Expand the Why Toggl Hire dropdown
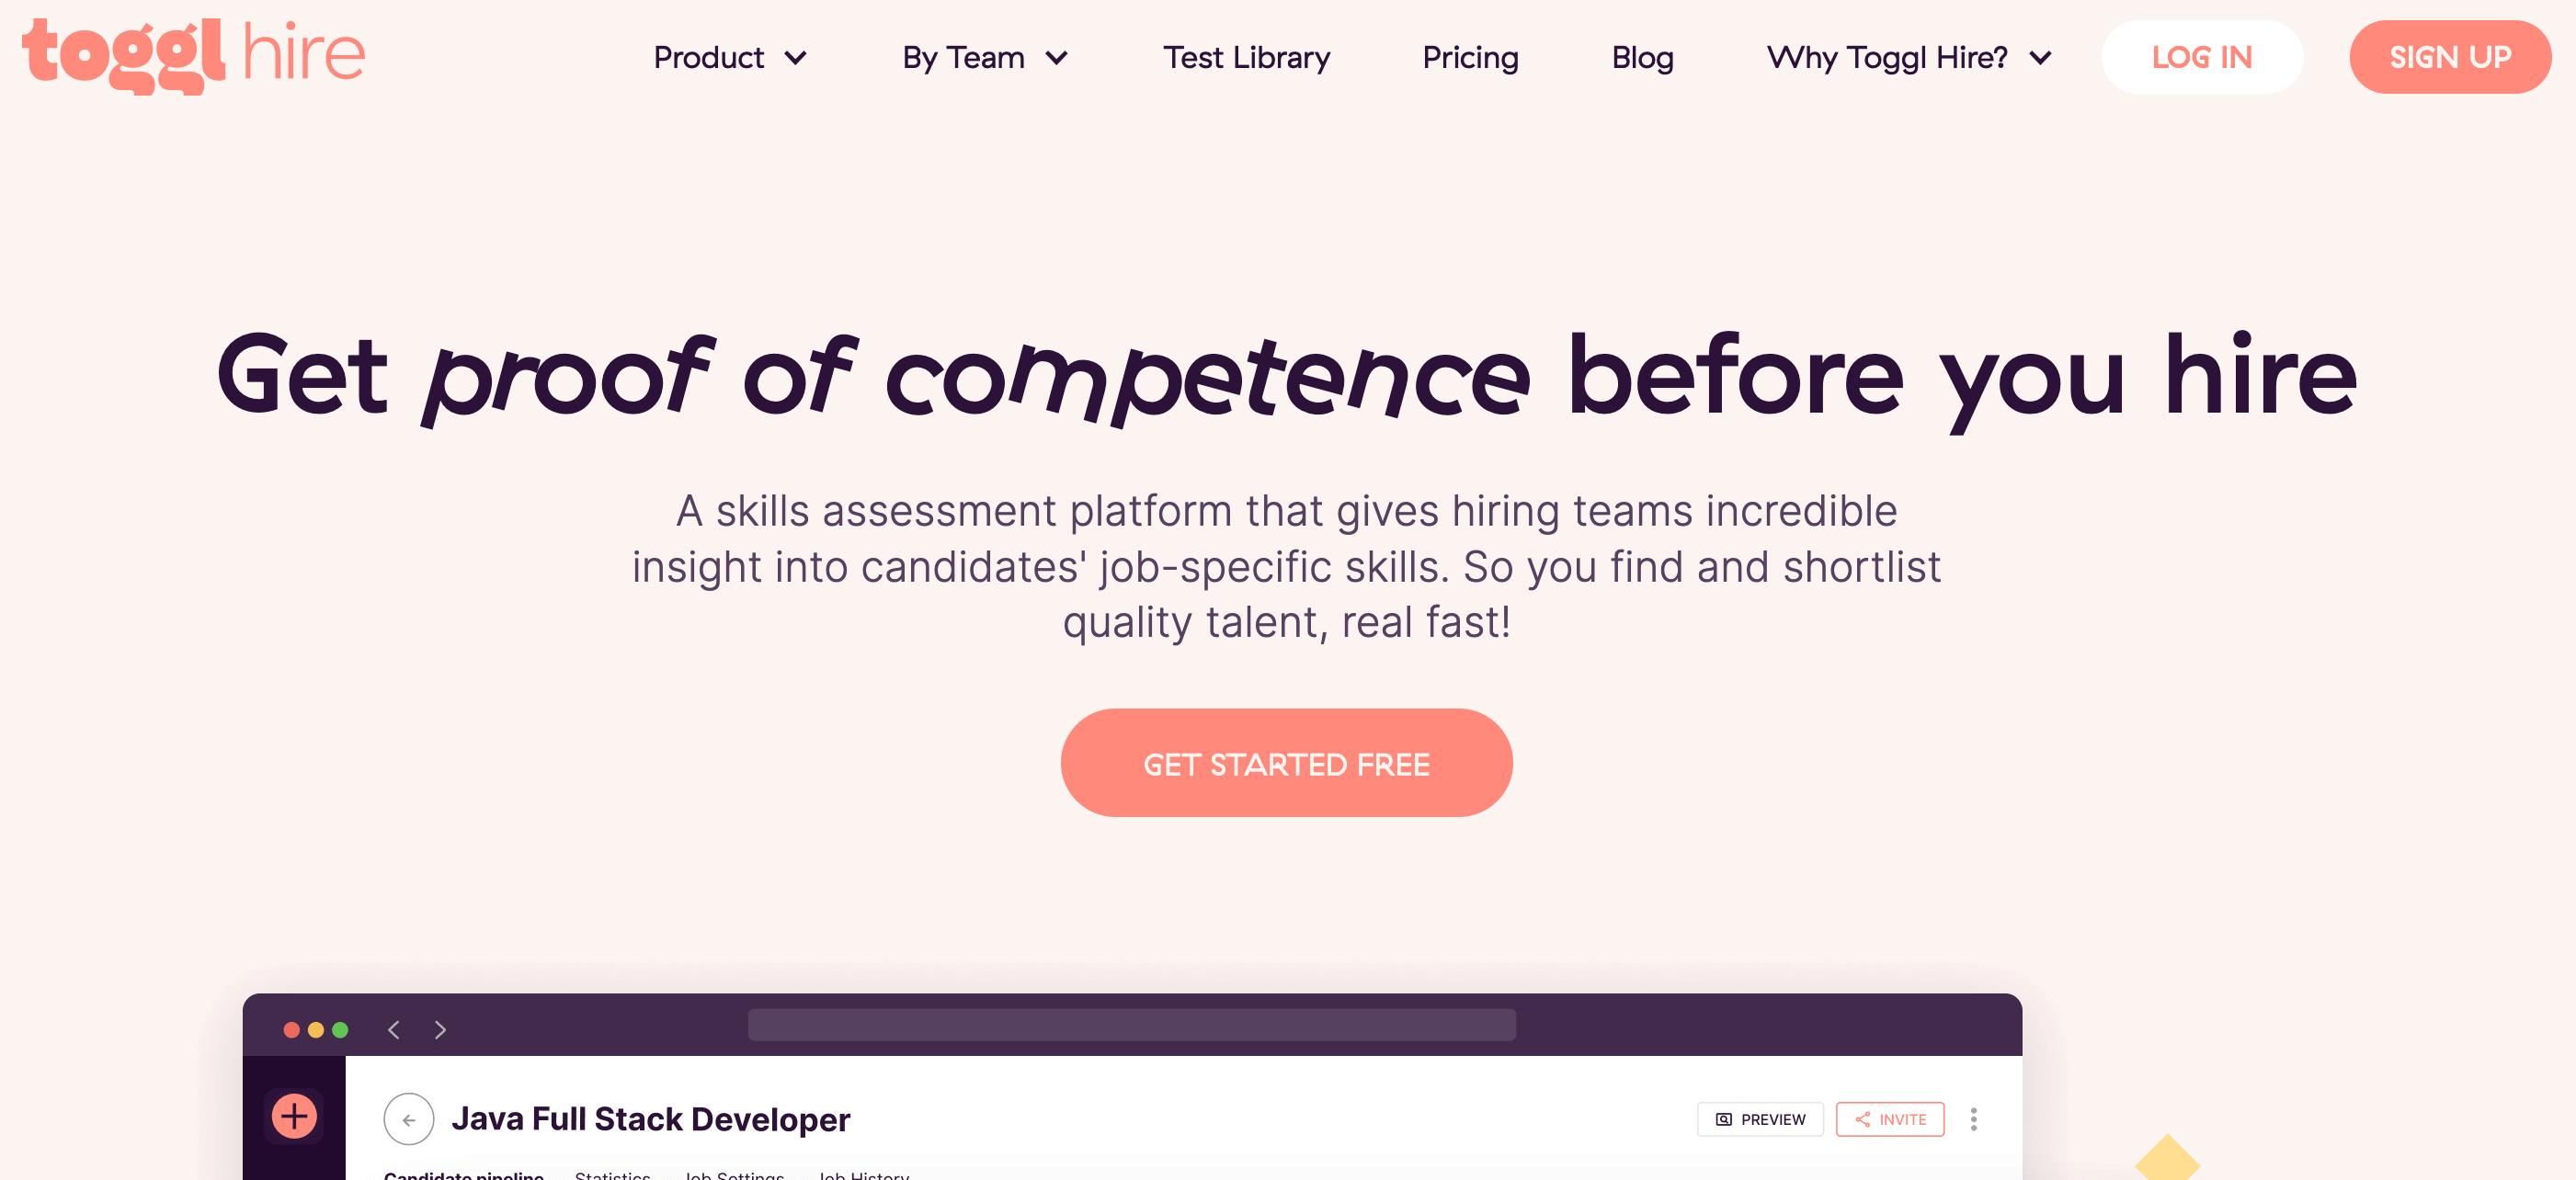Image resolution: width=2576 pixels, height=1180 pixels. pos(1904,58)
